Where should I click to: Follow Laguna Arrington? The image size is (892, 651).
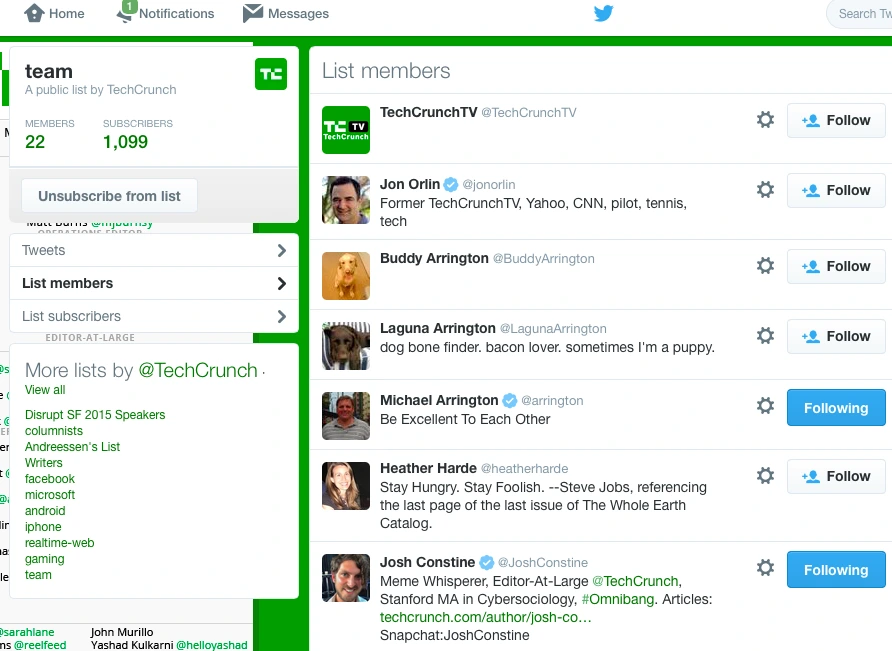coord(836,336)
